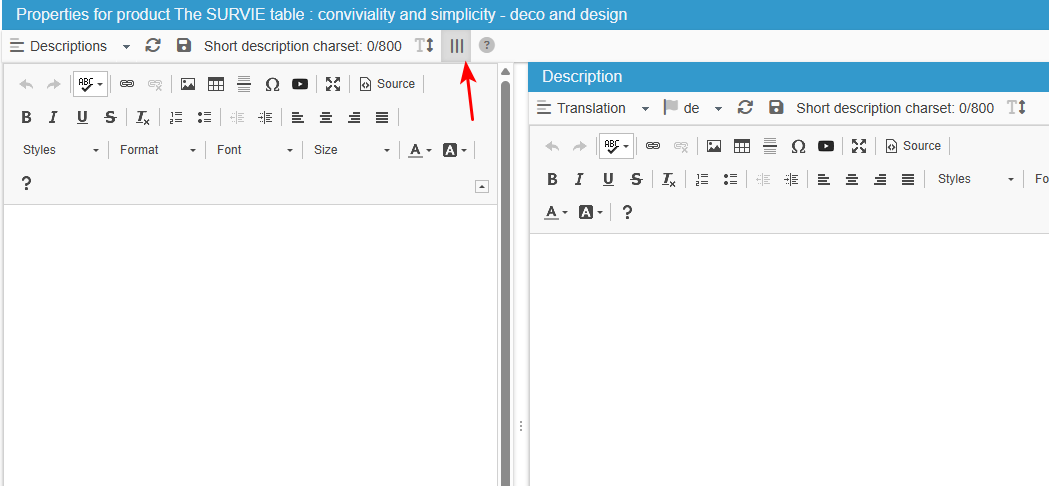Open the Translation dropdown menu
The width and height of the screenshot is (1049, 486).
[593, 108]
